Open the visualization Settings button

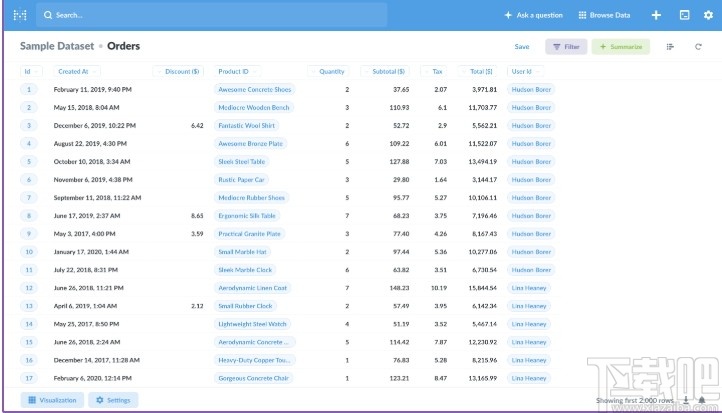coord(113,400)
